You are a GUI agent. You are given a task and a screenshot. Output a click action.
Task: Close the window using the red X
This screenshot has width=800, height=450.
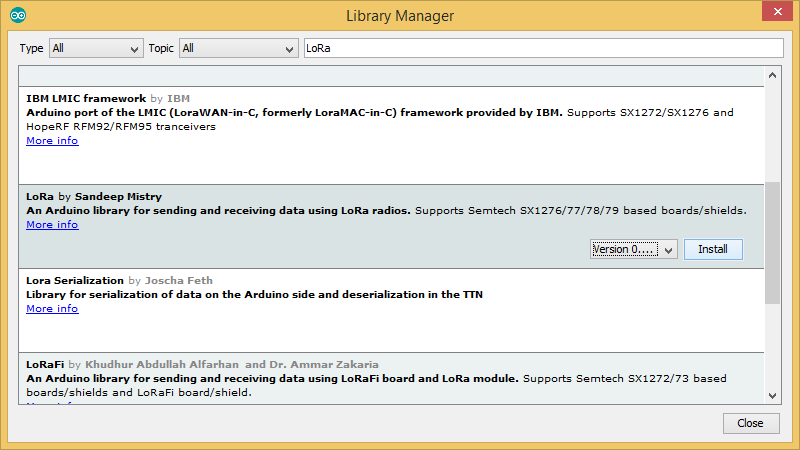[x=777, y=11]
